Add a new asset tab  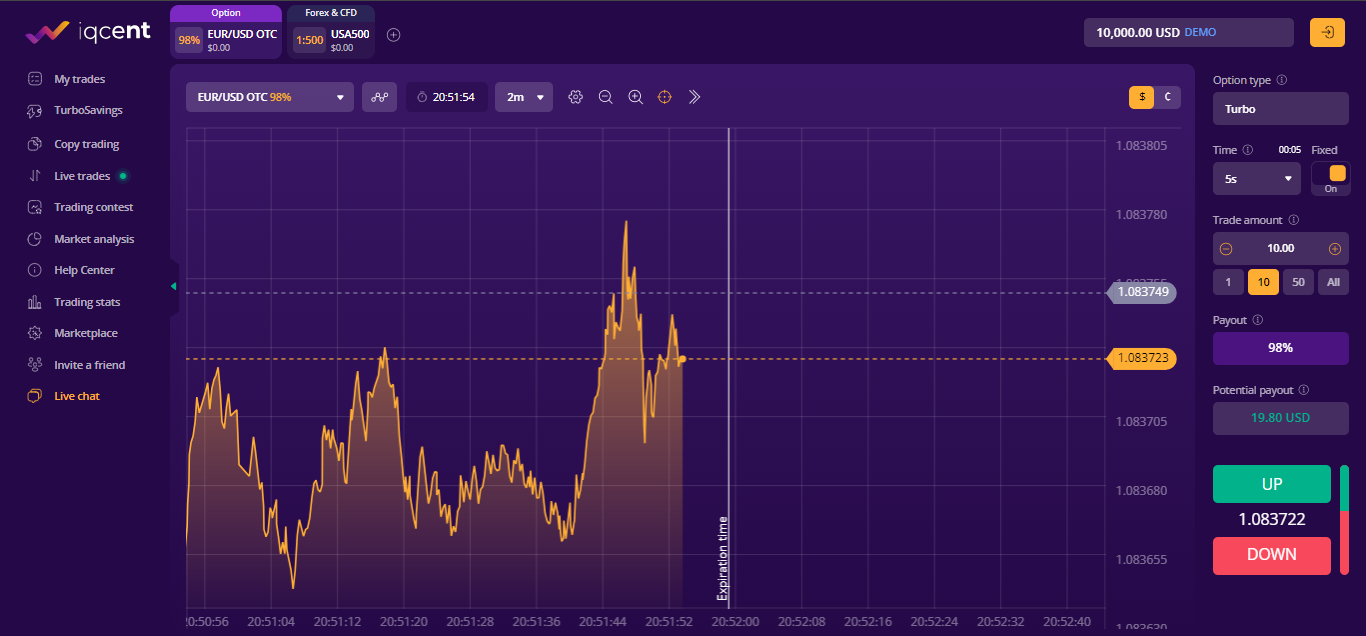394,35
